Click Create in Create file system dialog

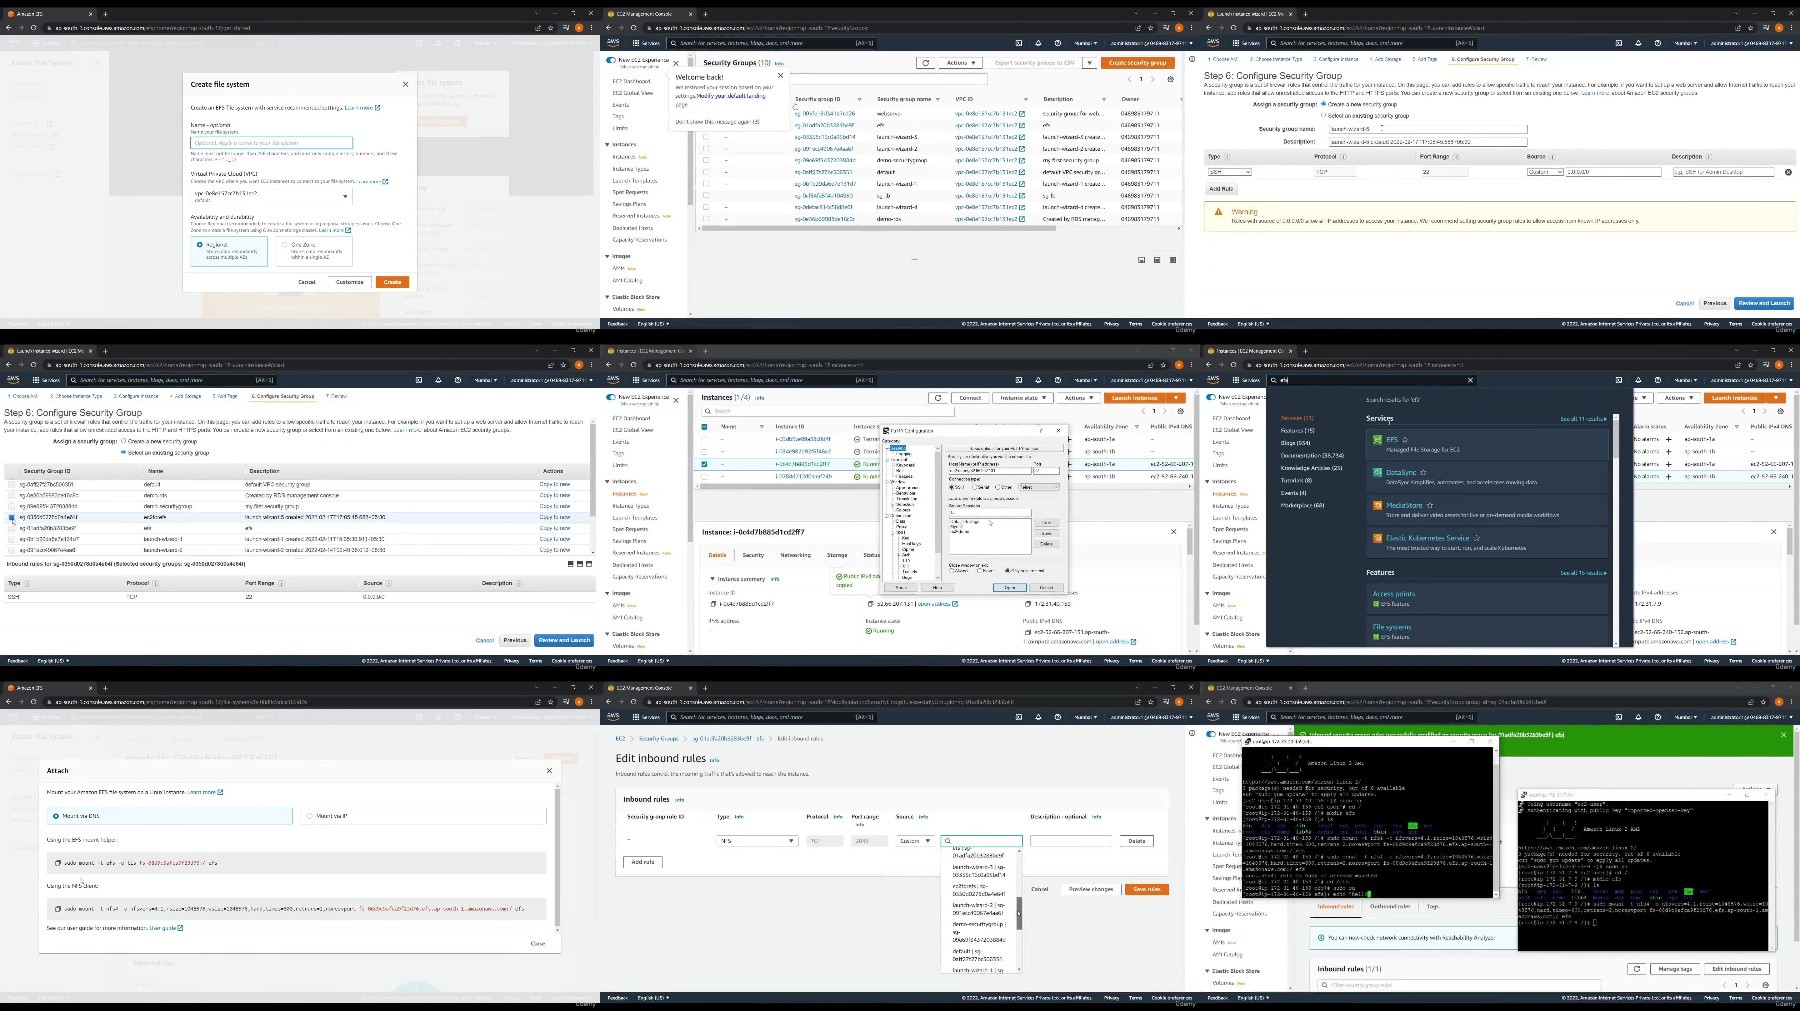(x=392, y=282)
